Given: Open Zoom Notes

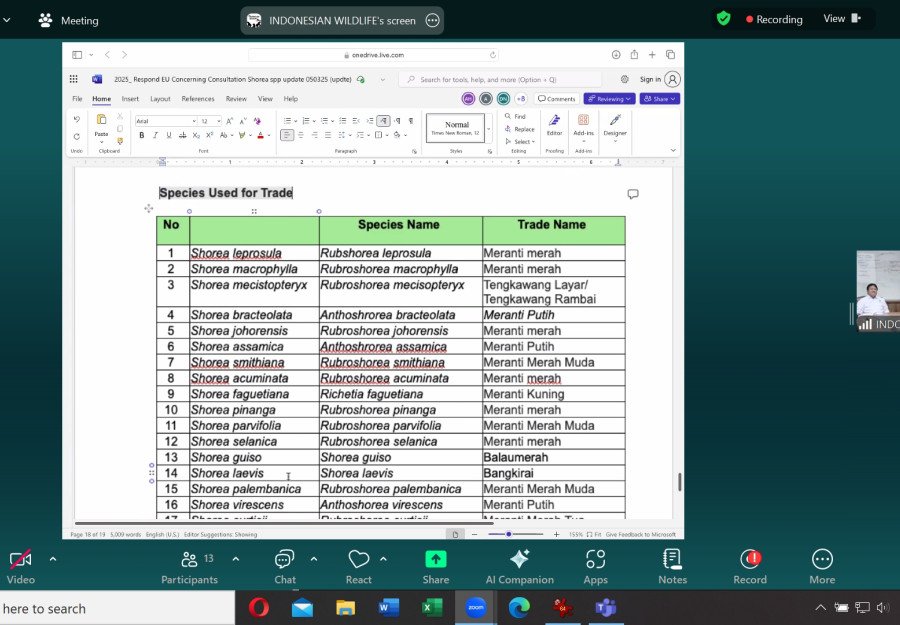Looking at the screenshot, I should pyautogui.click(x=672, y=560).
